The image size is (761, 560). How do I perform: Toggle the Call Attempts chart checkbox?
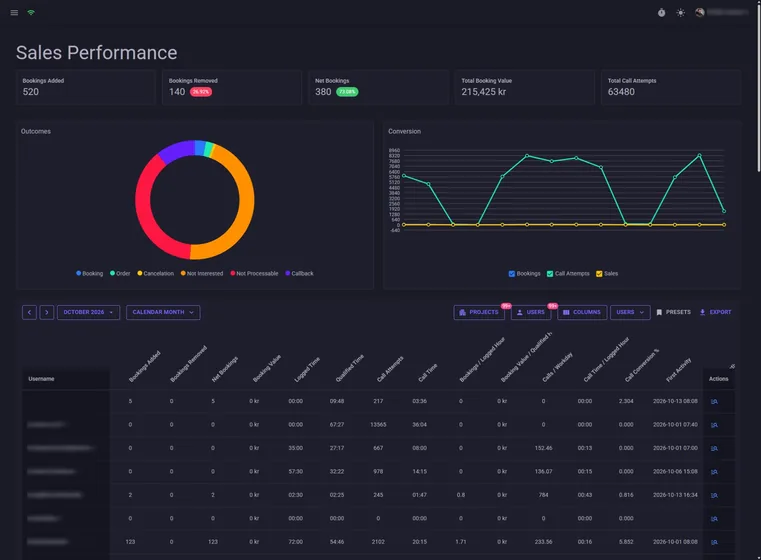(550, 274)
